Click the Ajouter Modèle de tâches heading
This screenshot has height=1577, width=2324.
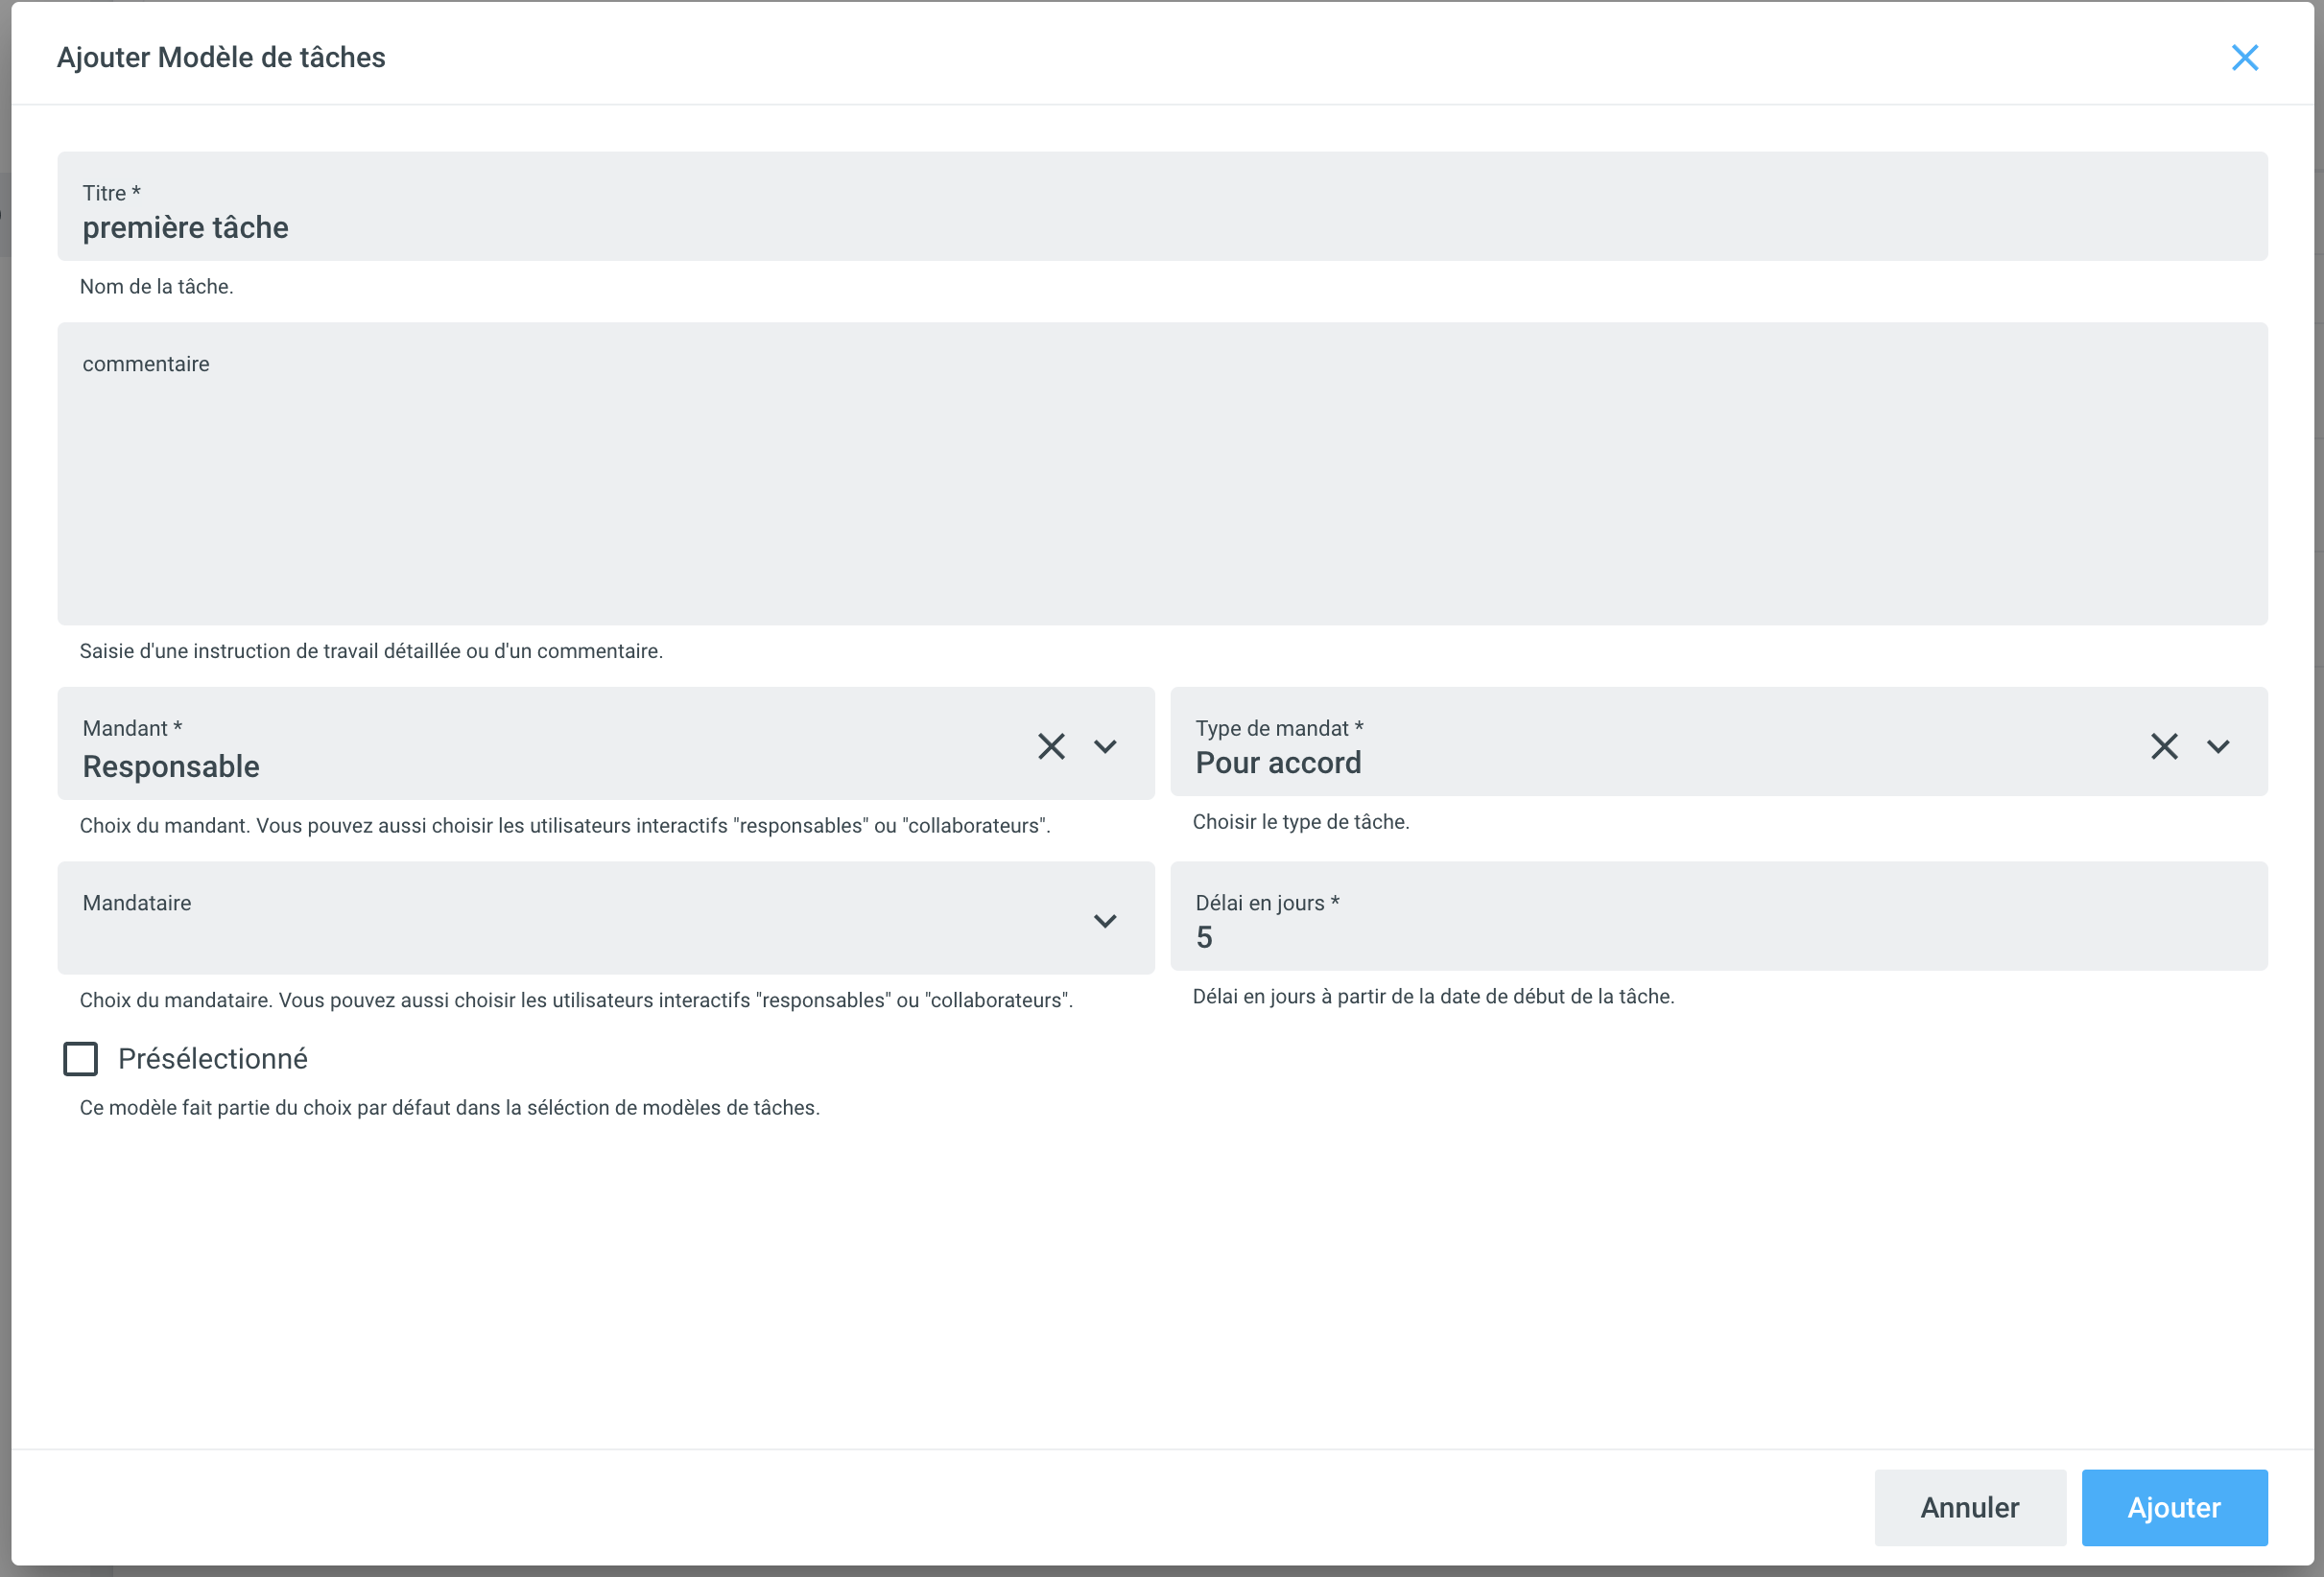[221, 58]
